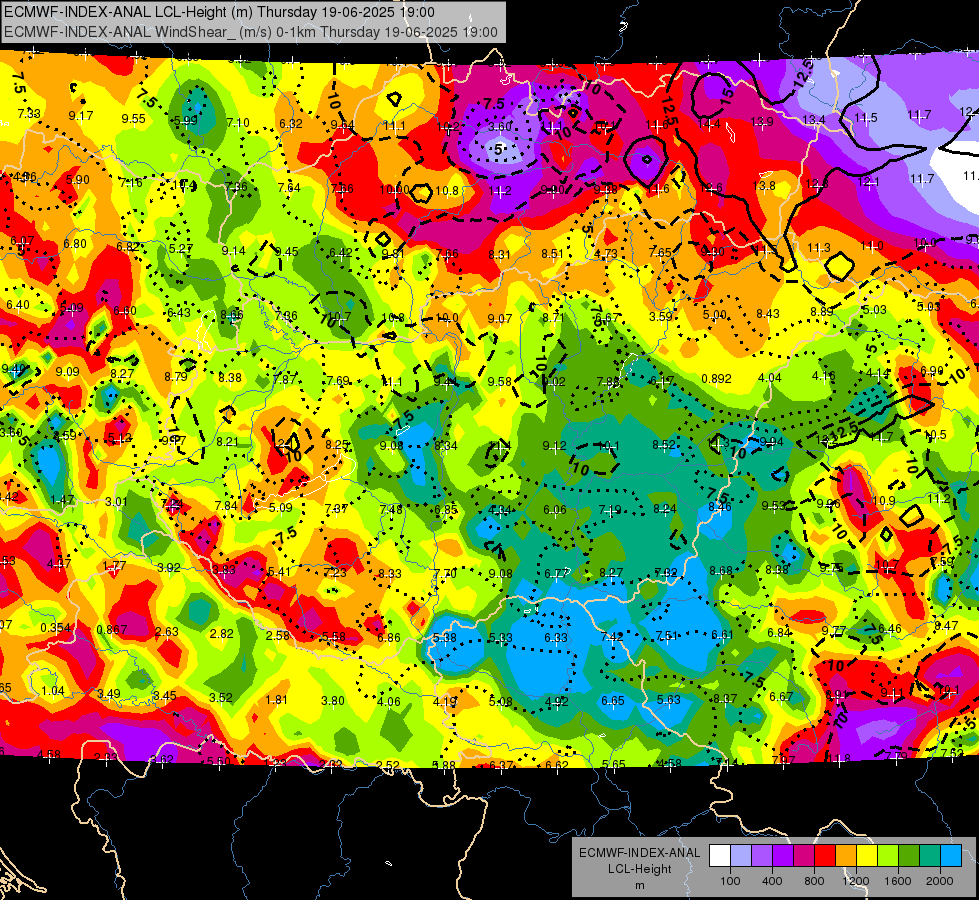Image resolution: width=979 pixels, height=900 pixels.
Task: Click the 3.52 grid point value
Action: click(220, 698)
